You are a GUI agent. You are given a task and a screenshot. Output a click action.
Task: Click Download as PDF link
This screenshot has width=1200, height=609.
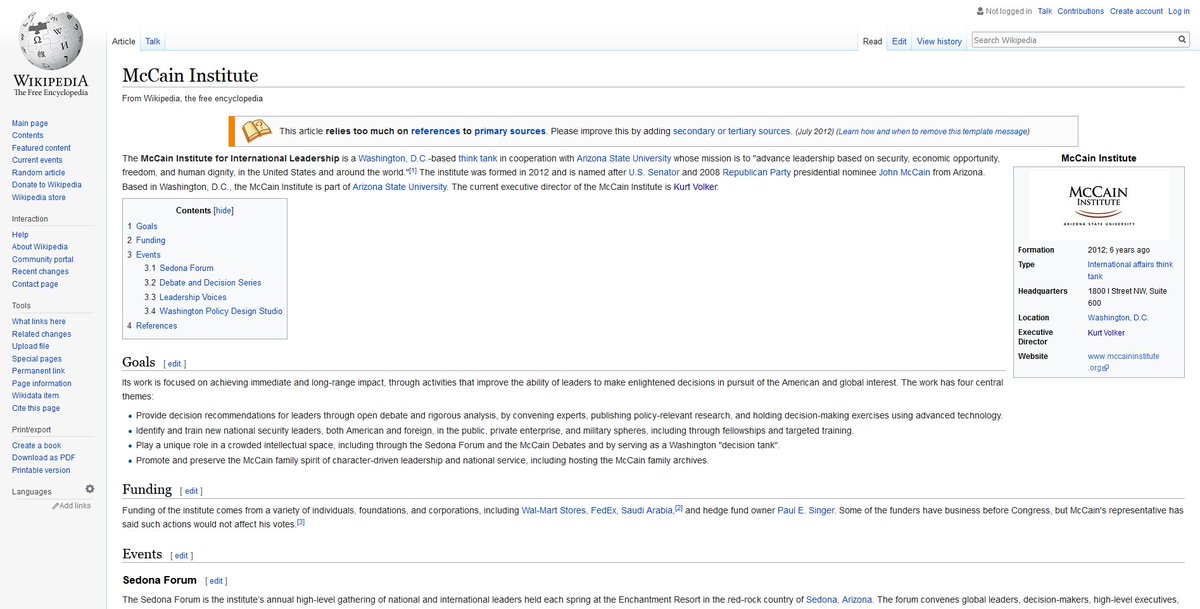(x=43, y=458)
